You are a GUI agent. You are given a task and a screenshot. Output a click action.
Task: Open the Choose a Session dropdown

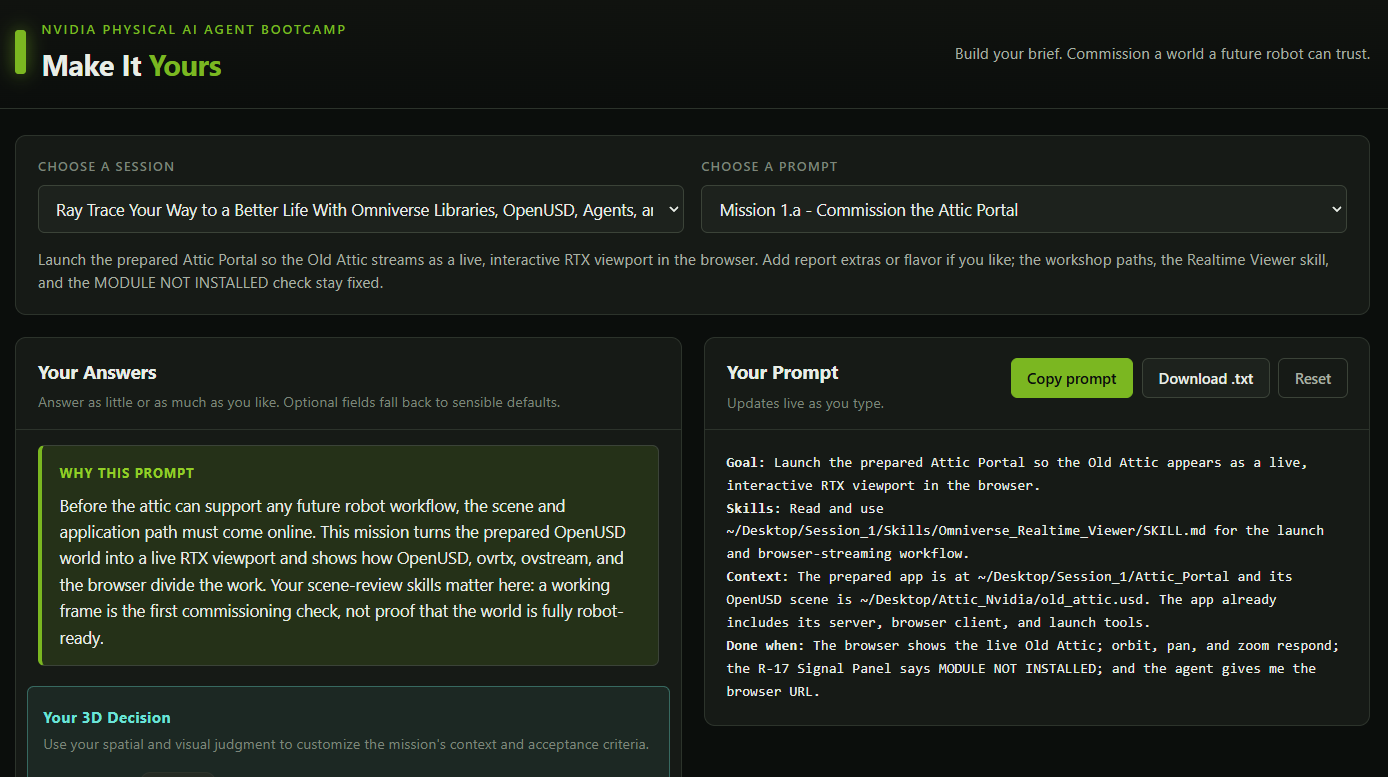[x=361, y=209]
